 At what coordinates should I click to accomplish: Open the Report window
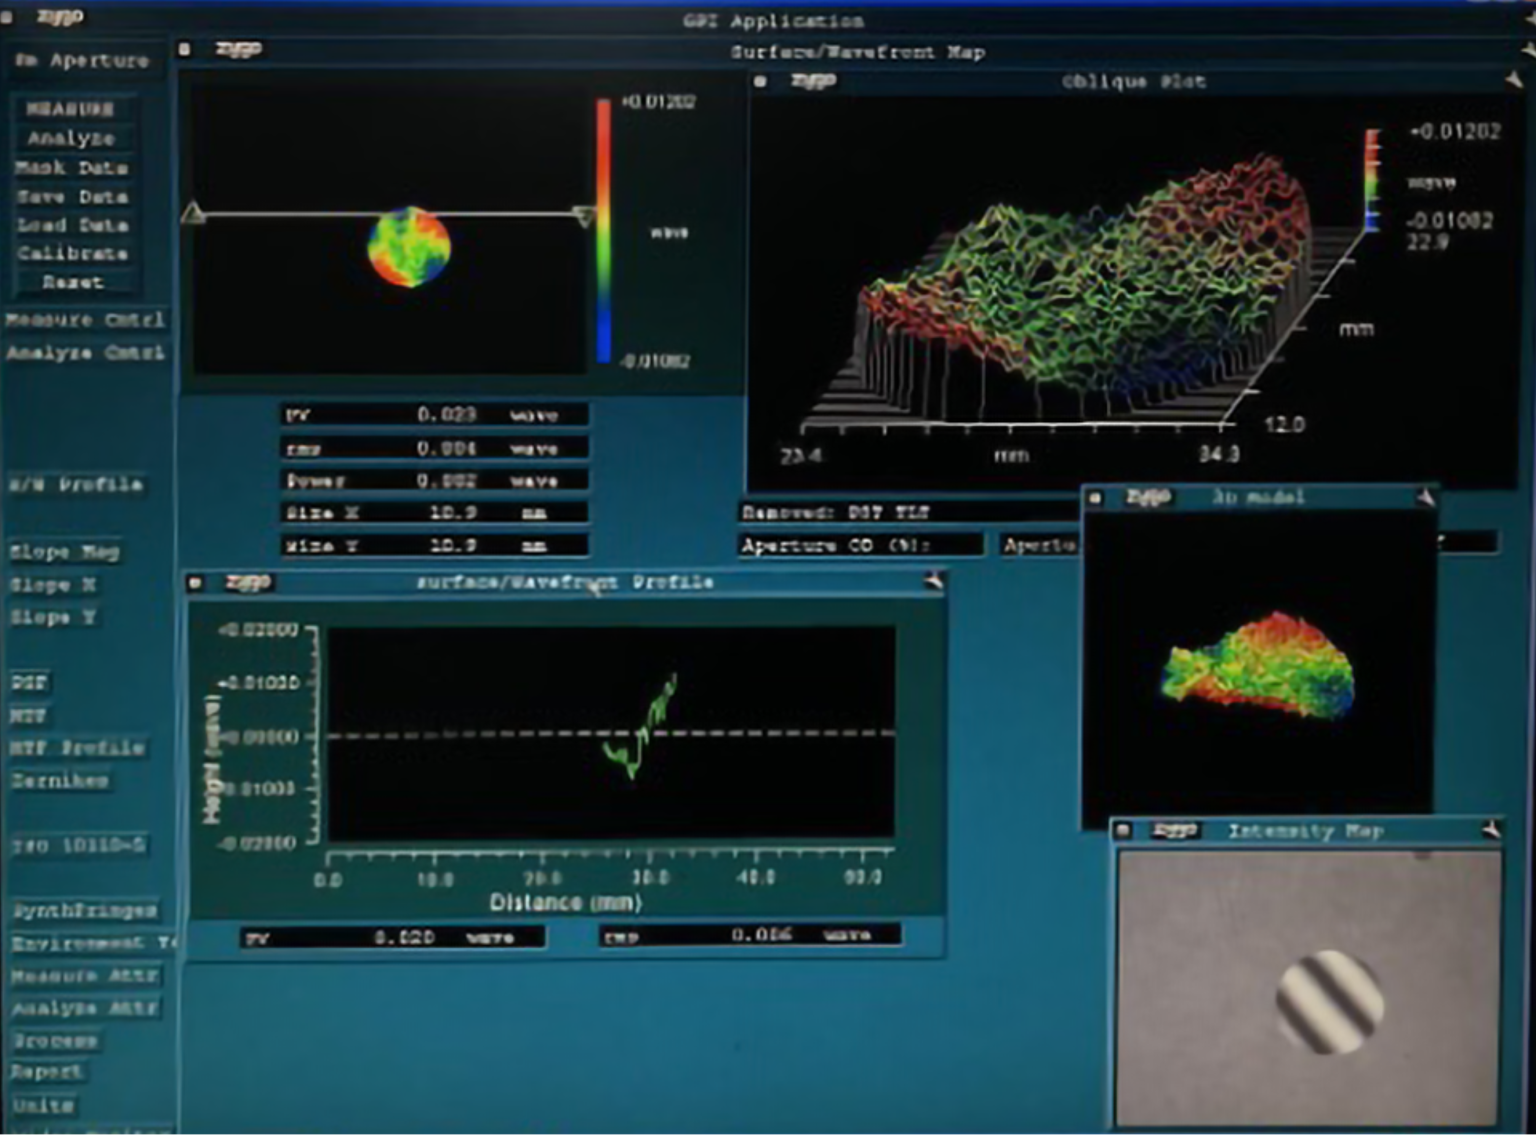[47, 1072]
